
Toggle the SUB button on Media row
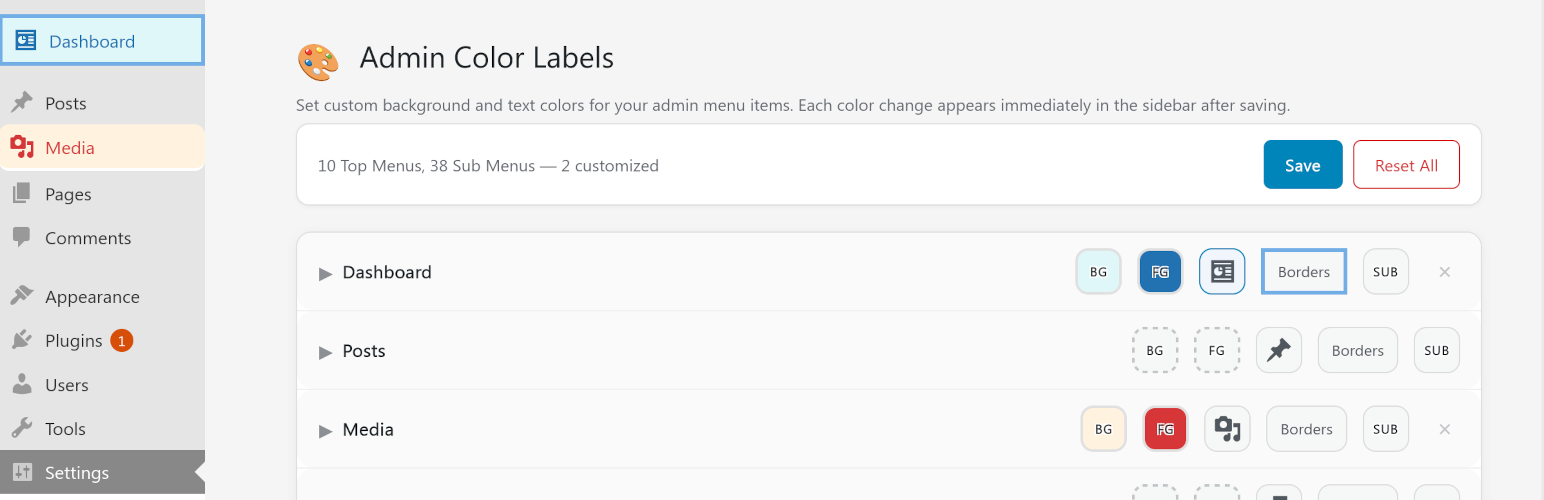coord(1386,429)
